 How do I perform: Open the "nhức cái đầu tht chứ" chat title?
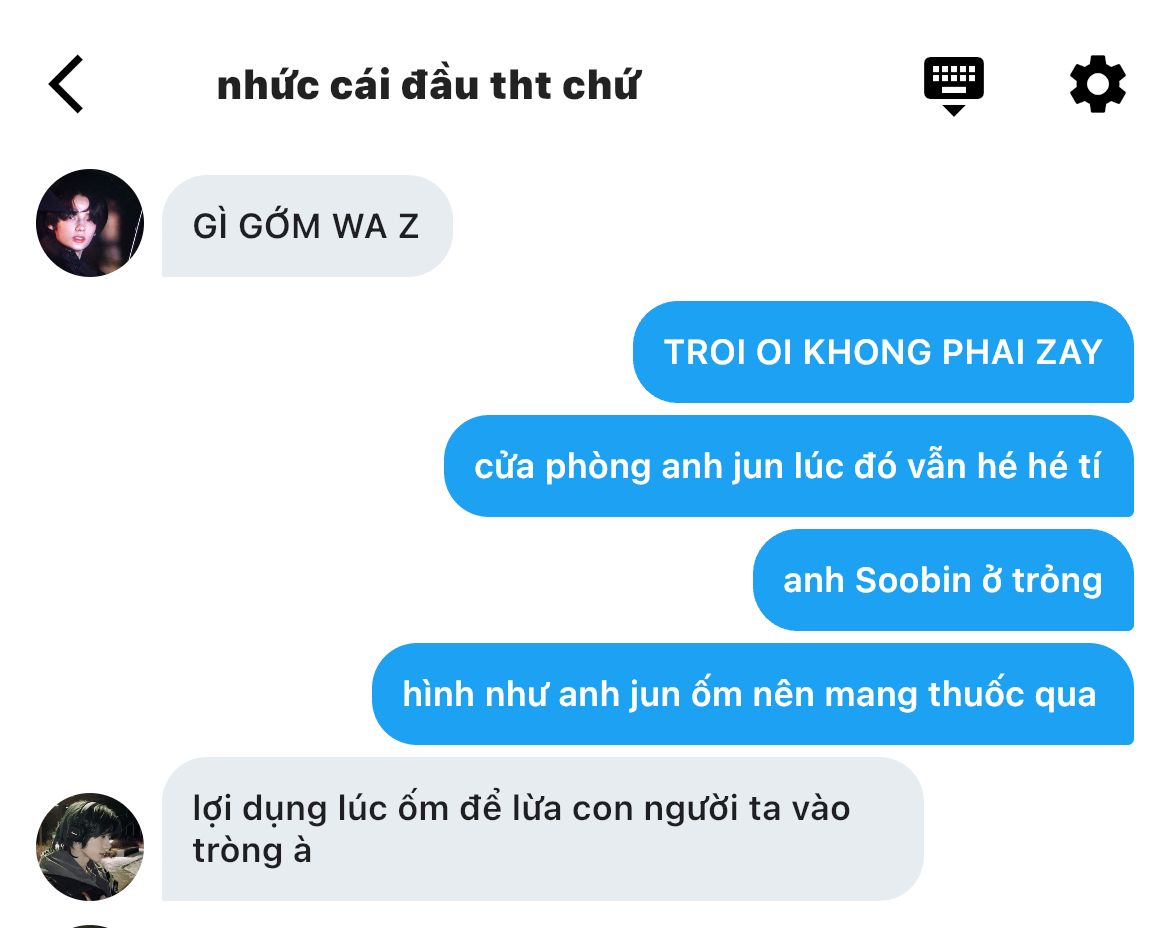pos(428,84)
